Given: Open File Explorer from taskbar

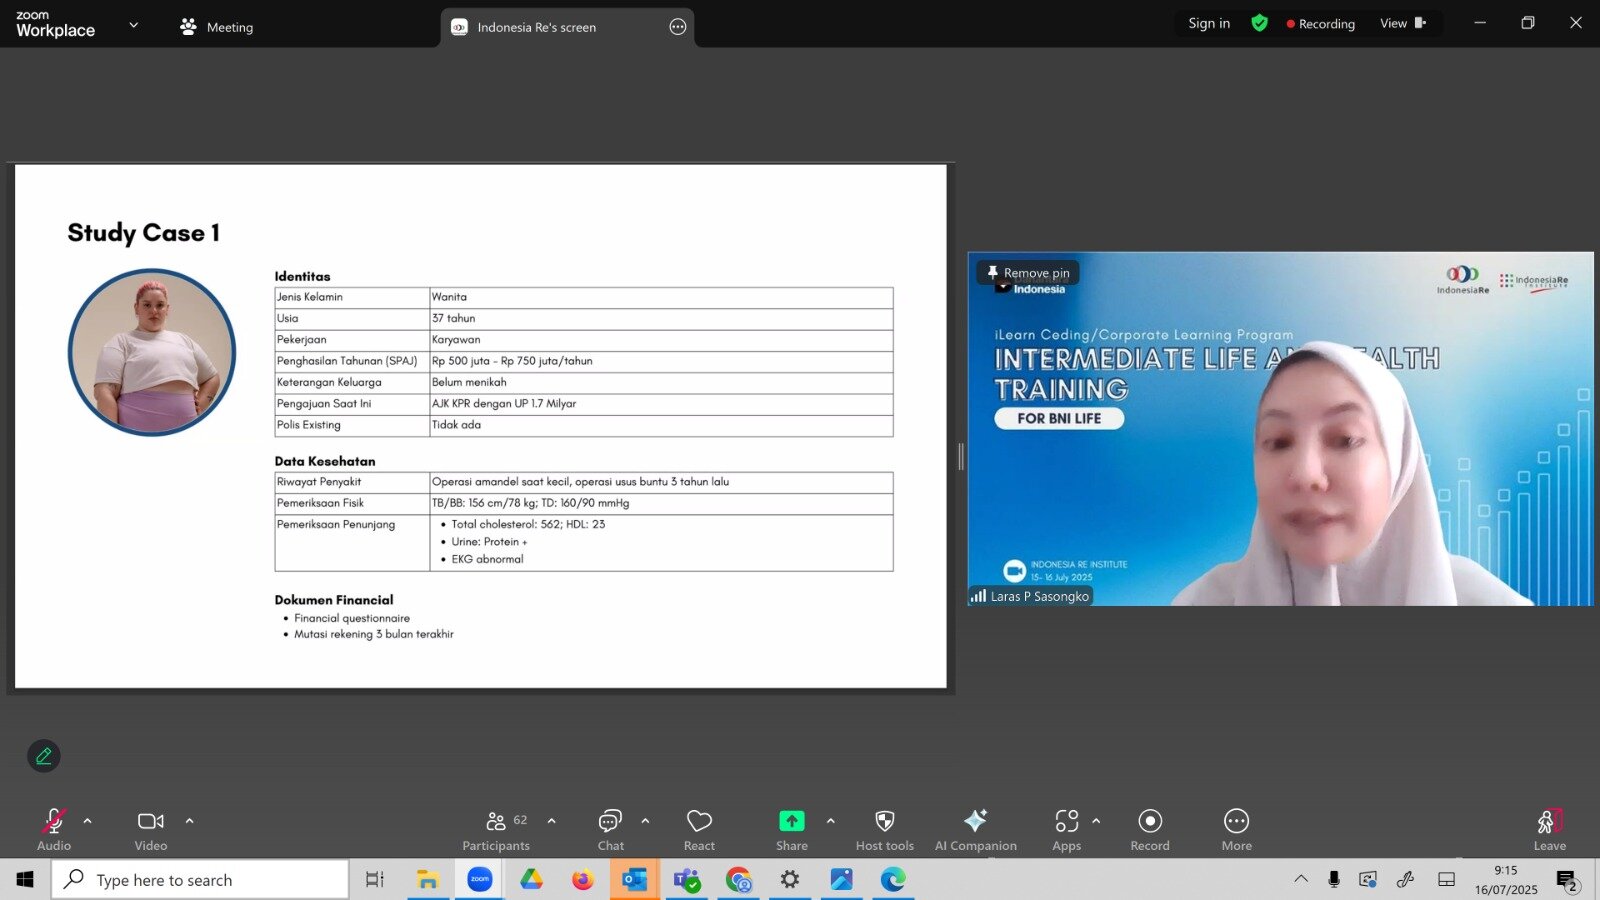Looking at the screenshot, I should [x=428, y=879].
